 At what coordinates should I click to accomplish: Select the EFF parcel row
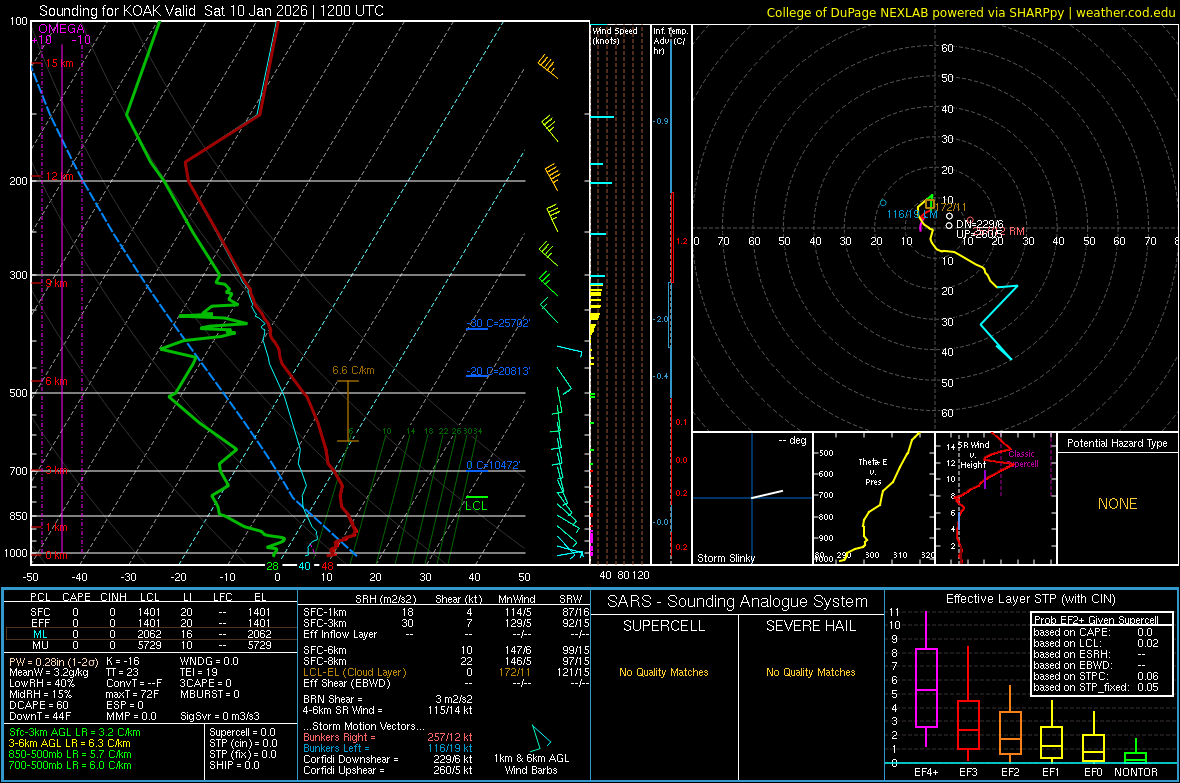[151, 623]
